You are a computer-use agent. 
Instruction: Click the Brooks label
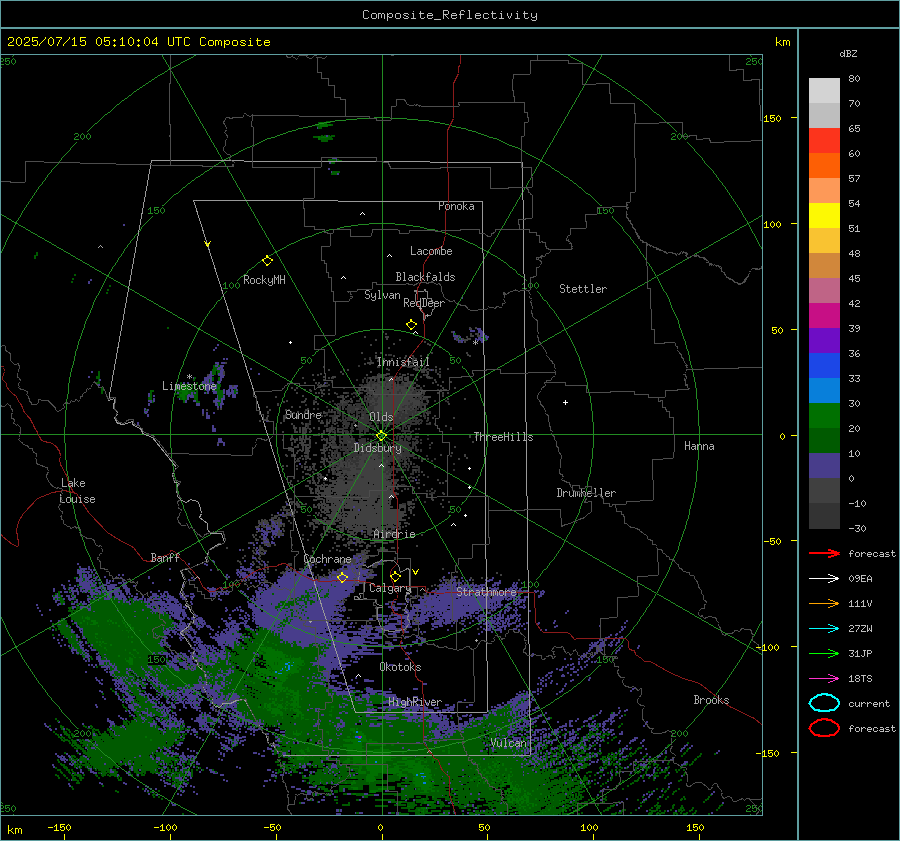(x=711, y=700)
